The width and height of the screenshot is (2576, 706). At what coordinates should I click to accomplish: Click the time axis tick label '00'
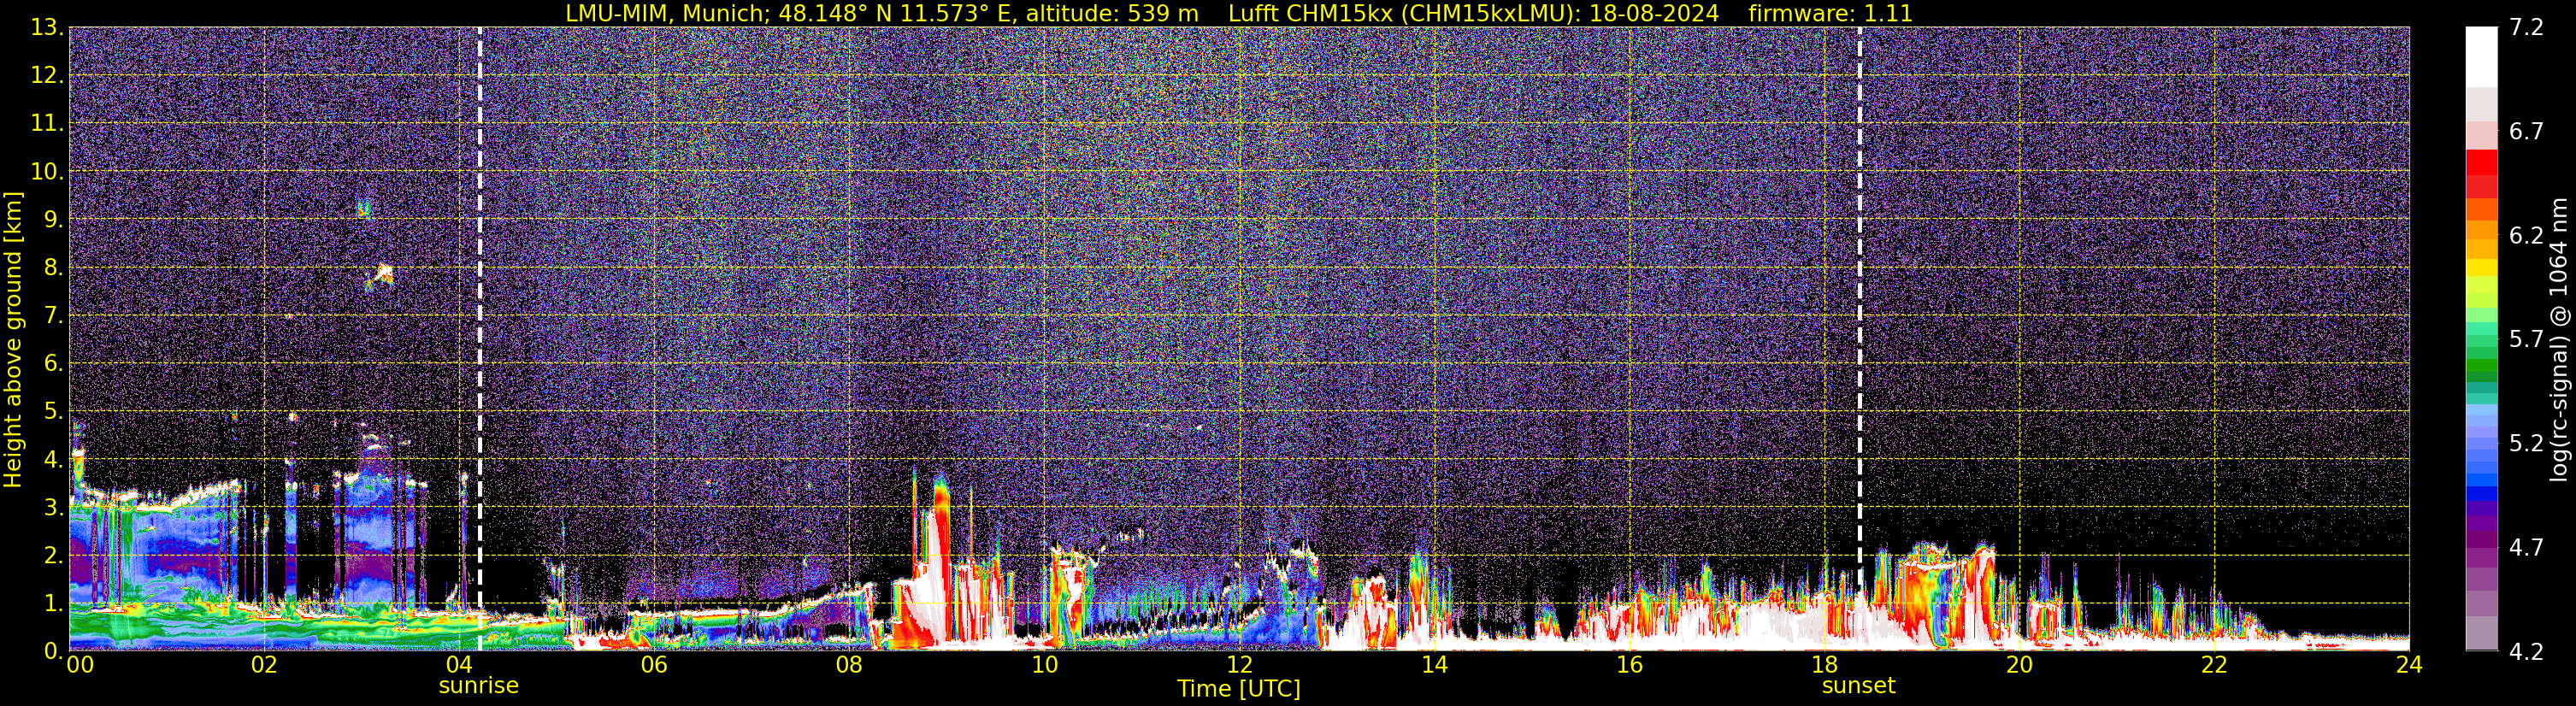point(80,665)
